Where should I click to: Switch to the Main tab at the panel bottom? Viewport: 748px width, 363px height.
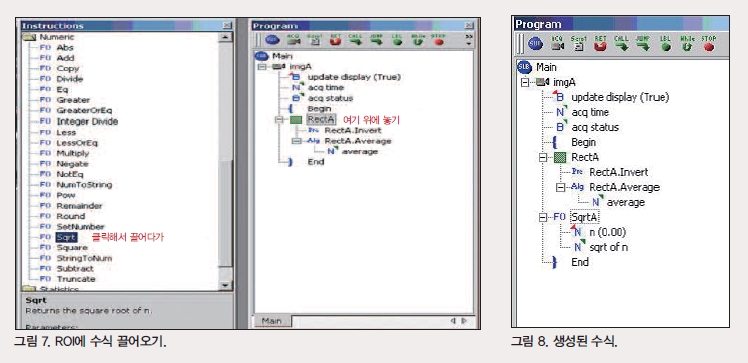271,322
